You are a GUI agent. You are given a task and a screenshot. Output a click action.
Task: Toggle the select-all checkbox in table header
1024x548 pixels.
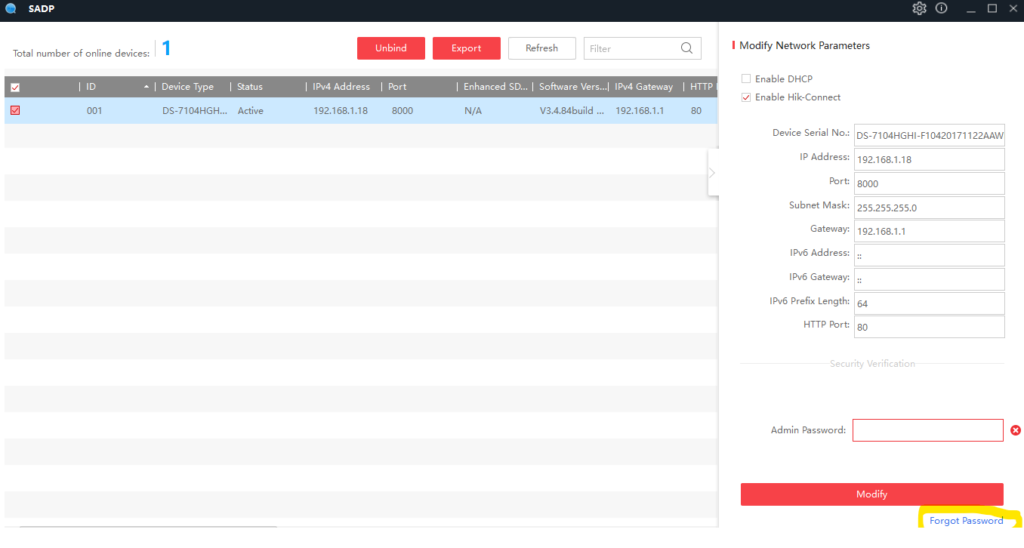15,87
